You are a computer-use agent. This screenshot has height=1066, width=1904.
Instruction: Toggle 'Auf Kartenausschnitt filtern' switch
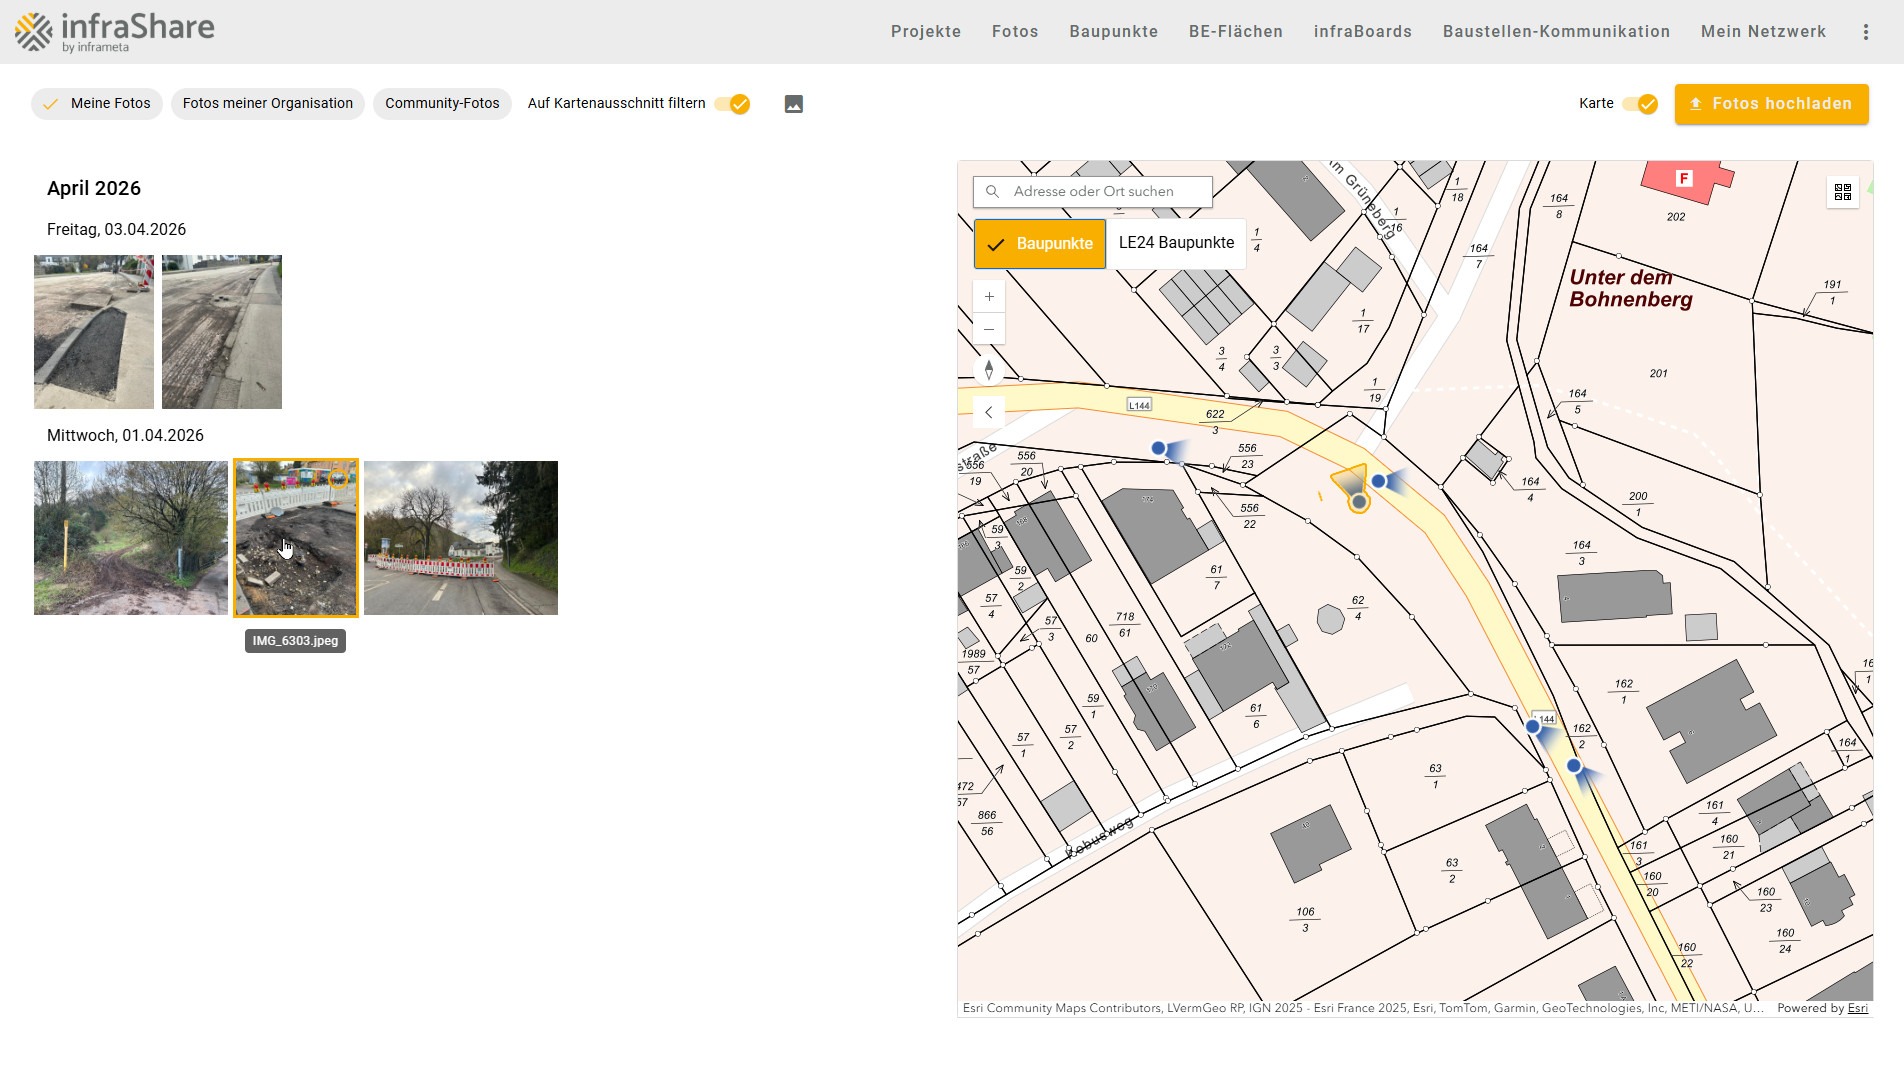tap(732, 104)
